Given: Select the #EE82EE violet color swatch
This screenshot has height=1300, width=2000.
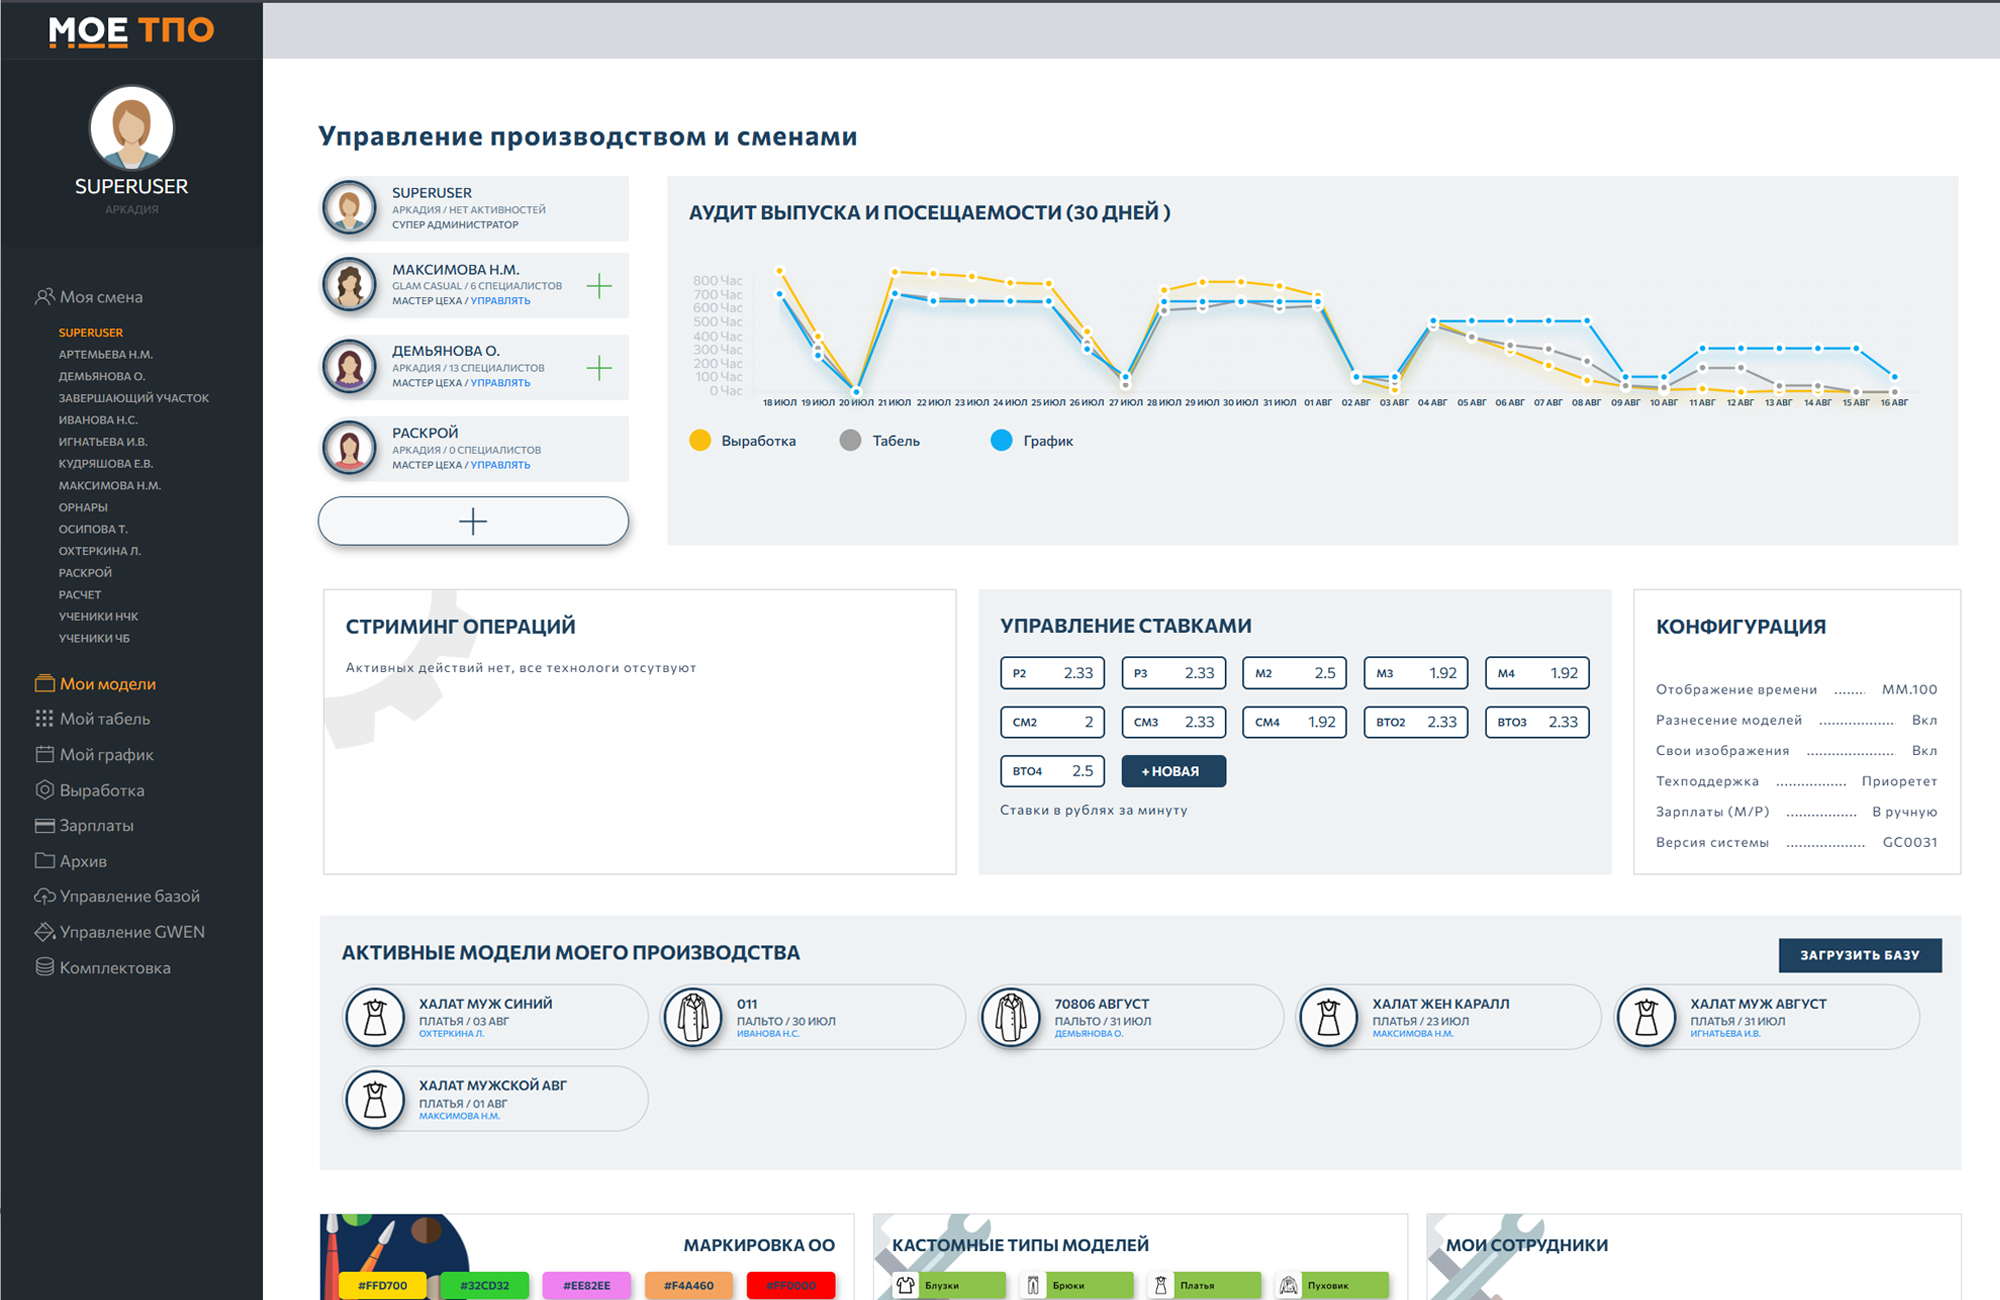Looking at the screenshot, I should [587, 1286].
